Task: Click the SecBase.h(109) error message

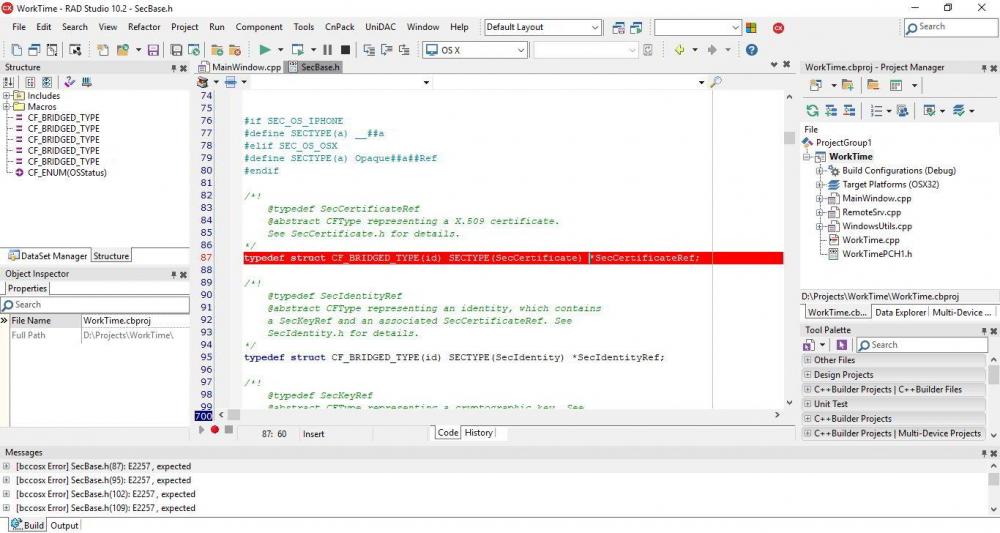Action: [x=105, y=508]
